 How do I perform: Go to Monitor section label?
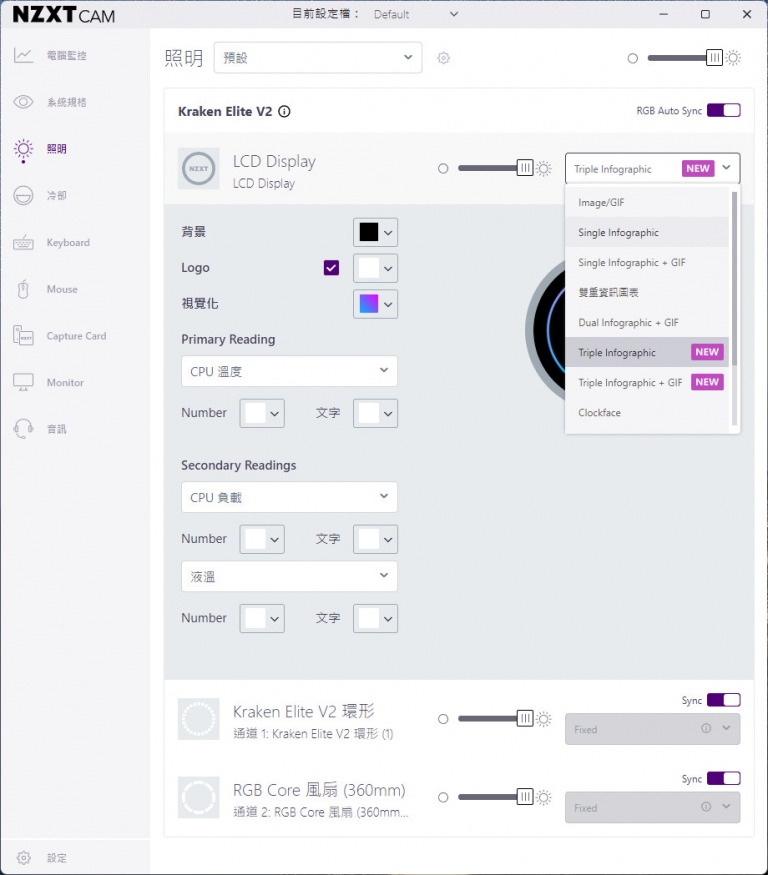pyautogui.click(x=65, y=383)
